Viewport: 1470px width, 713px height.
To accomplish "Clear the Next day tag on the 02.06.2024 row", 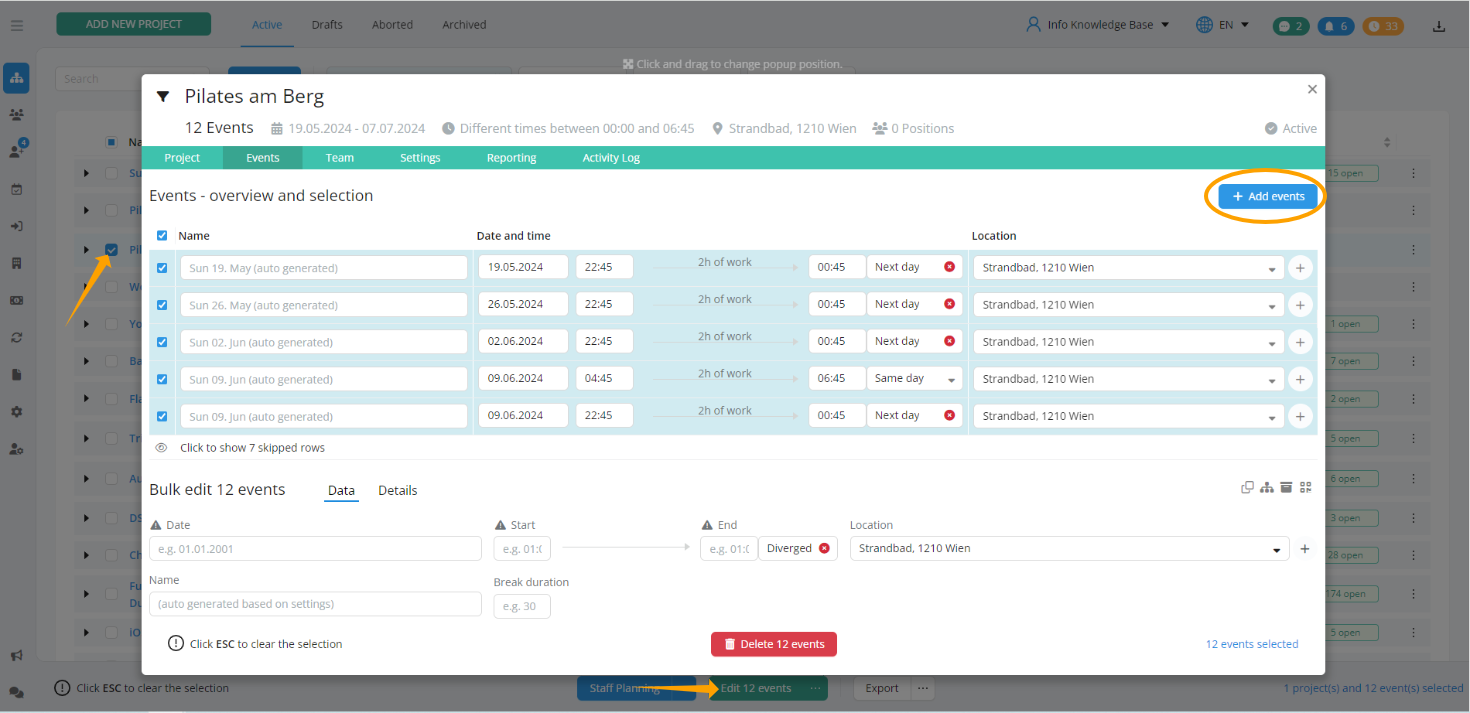I will (949, 341).
